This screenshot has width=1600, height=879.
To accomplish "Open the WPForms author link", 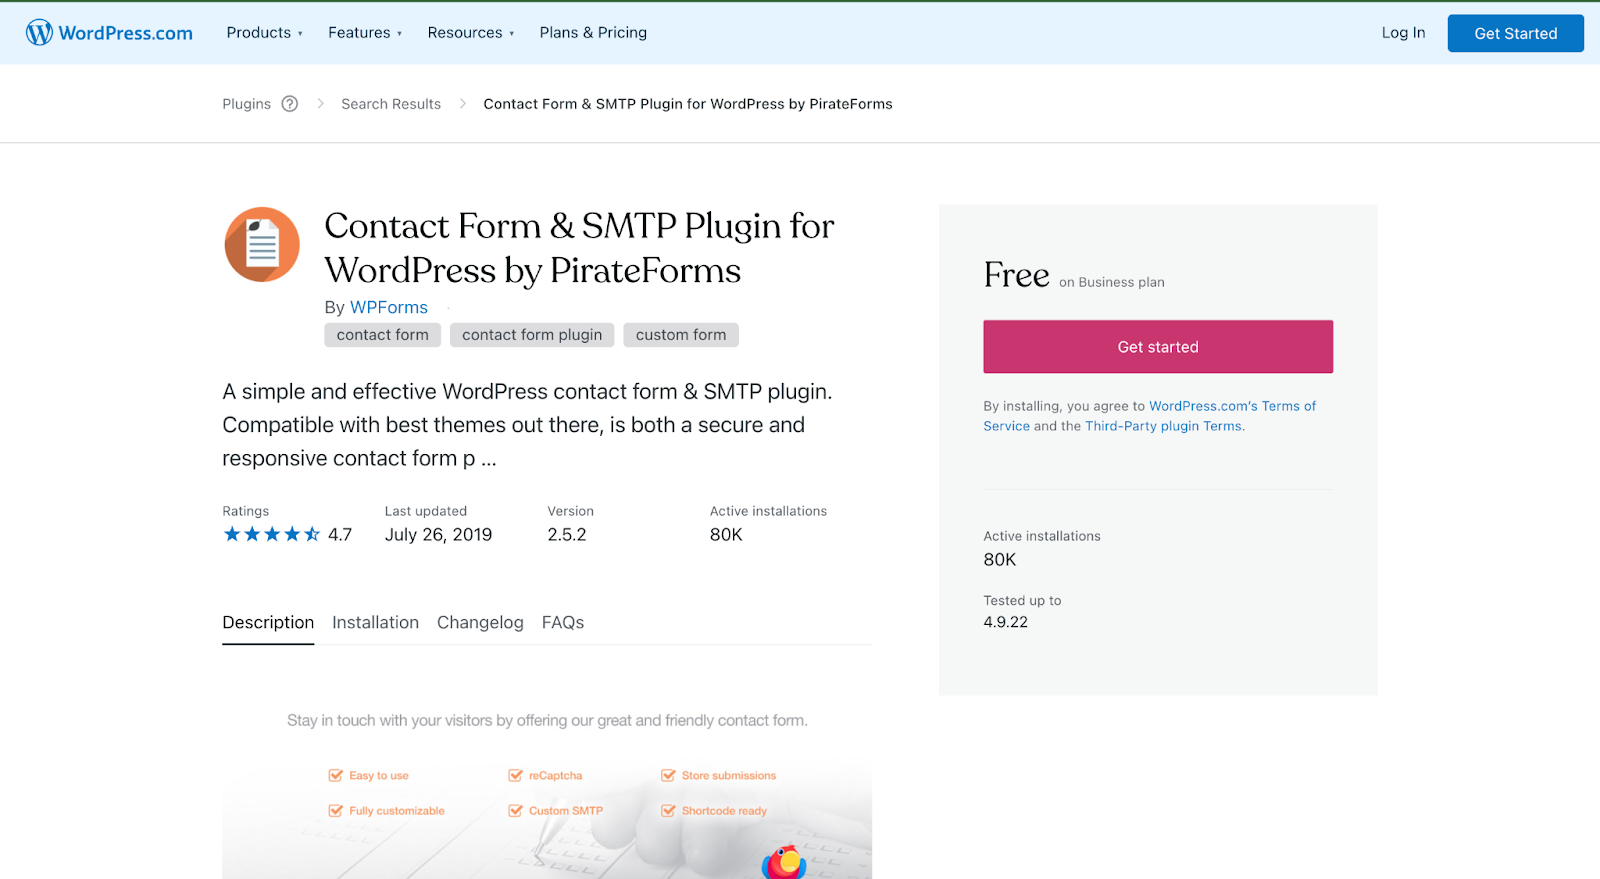I will (x=389, y=308).
